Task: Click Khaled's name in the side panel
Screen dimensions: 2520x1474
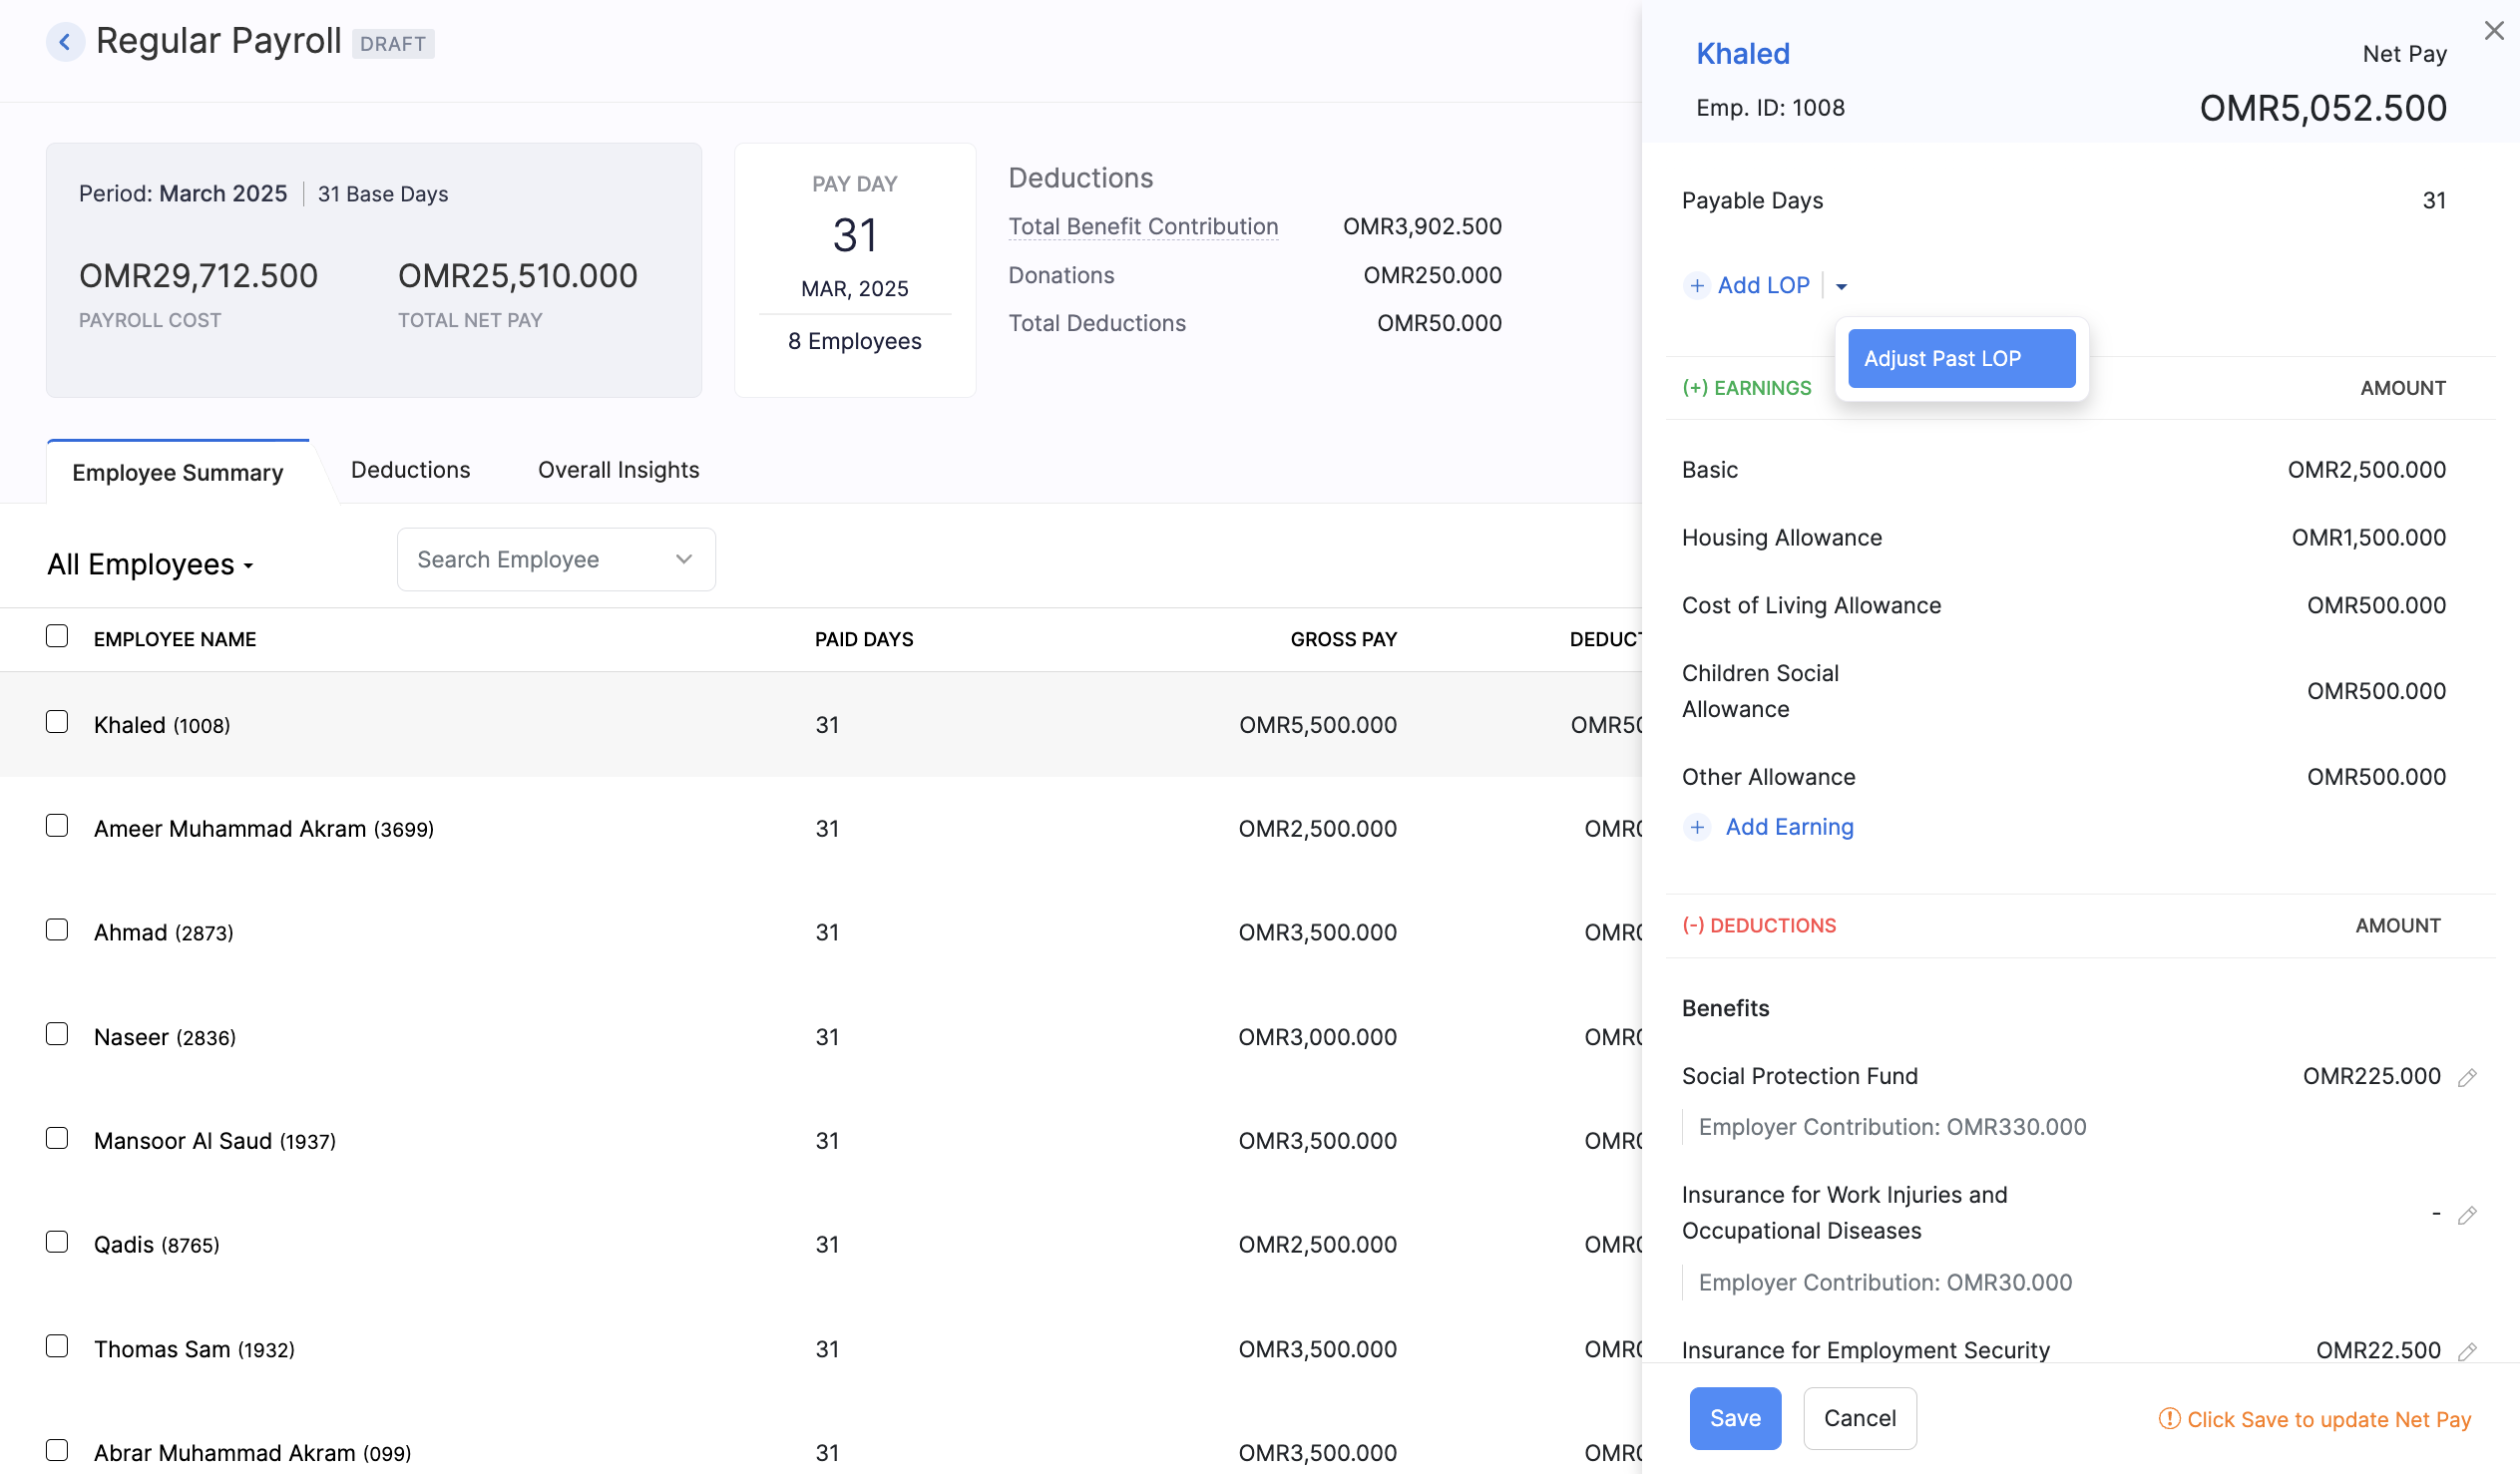Action: (x=1742, y=53)
